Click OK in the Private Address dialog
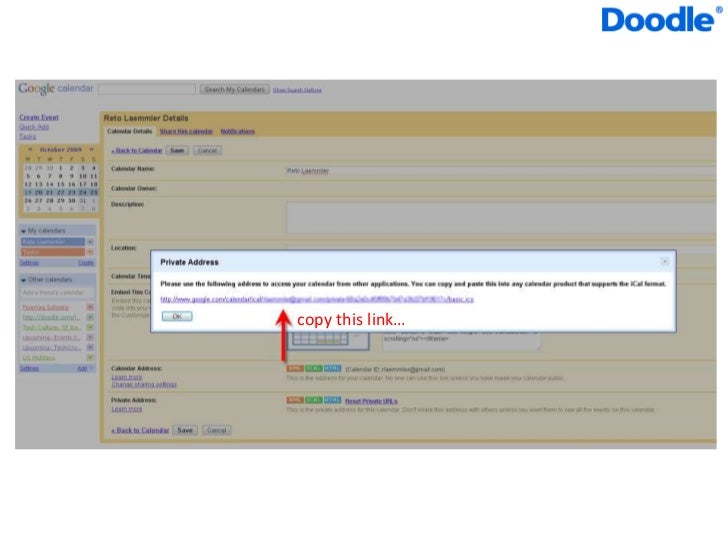728x546 pixels. click(x=177, y=316)
